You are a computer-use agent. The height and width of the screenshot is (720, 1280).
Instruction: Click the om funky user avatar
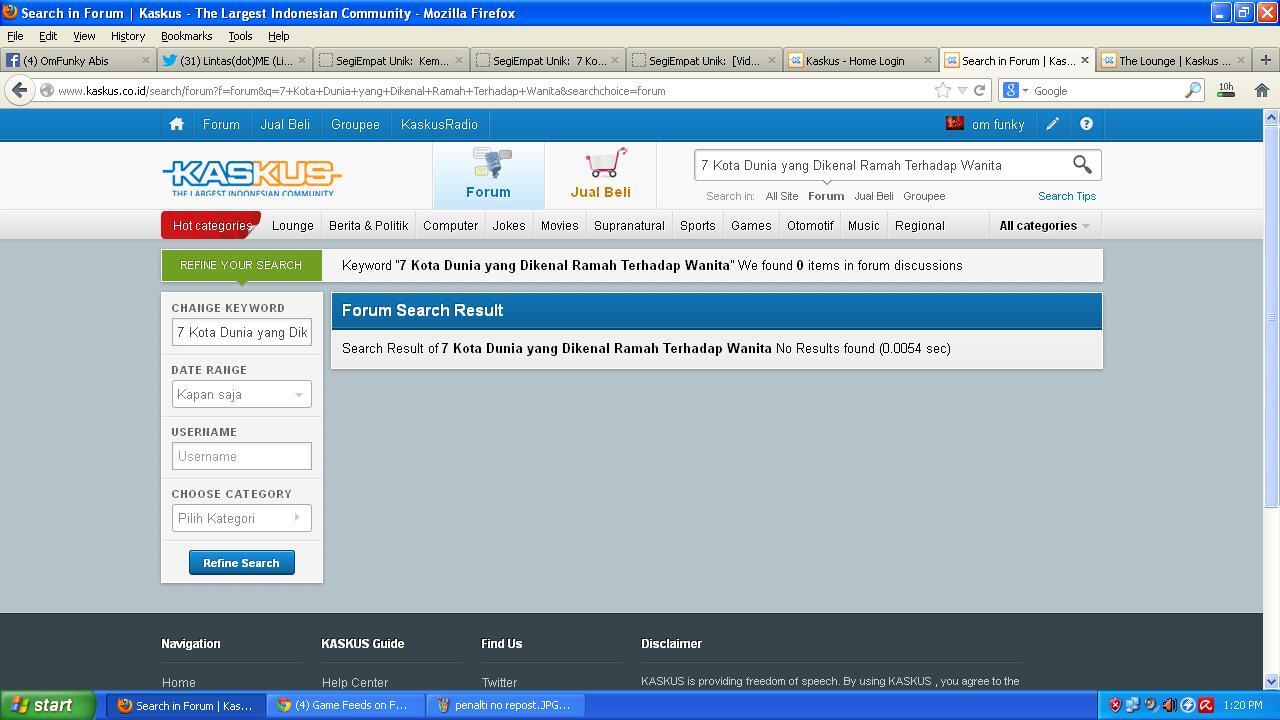pyautogui.click(x=955, y=124)
